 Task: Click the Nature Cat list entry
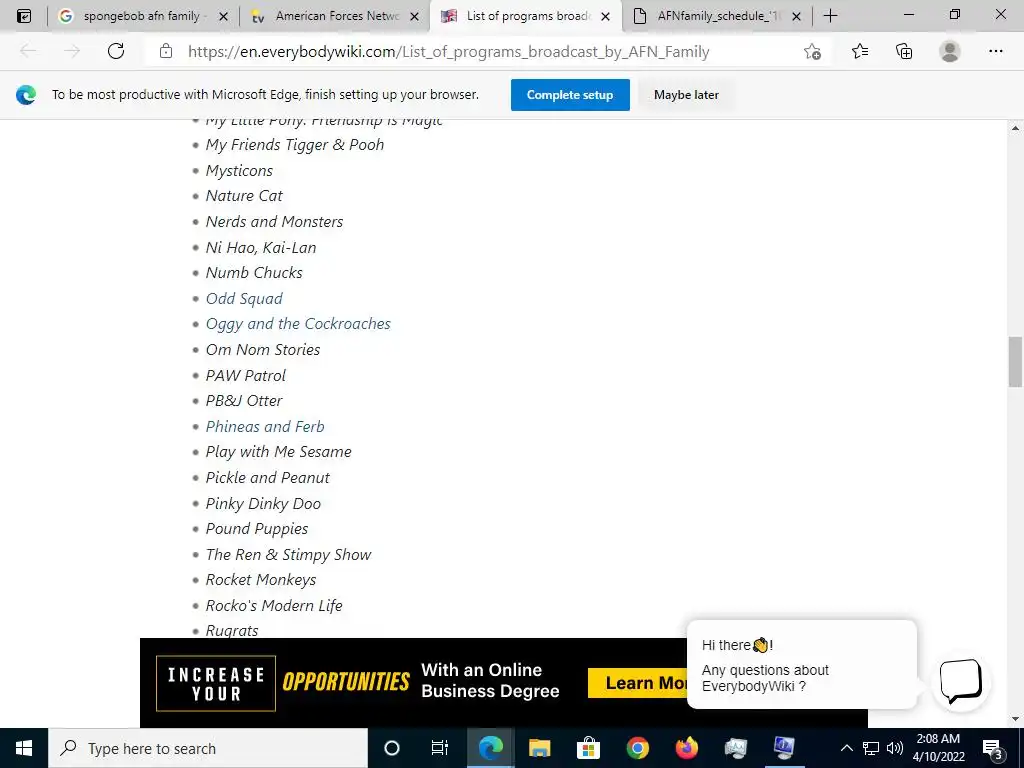[x=244, y=196]
